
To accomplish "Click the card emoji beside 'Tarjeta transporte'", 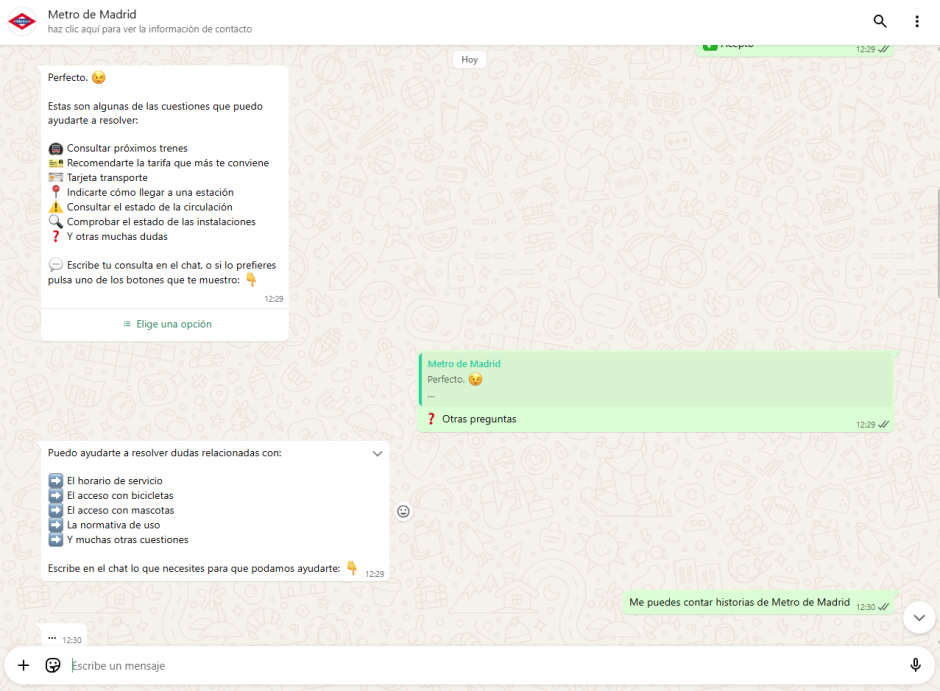I will (56, 177).
